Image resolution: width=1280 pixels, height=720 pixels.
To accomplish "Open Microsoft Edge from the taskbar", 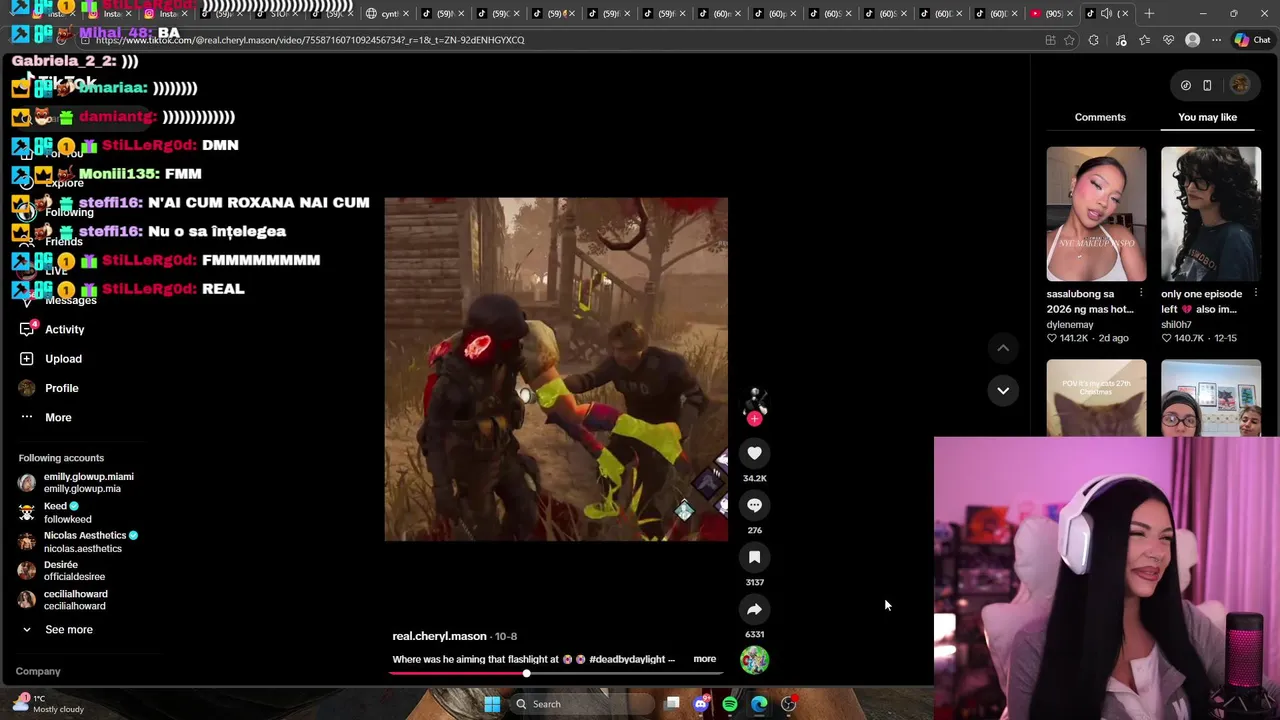I will [x=759, y=704].
